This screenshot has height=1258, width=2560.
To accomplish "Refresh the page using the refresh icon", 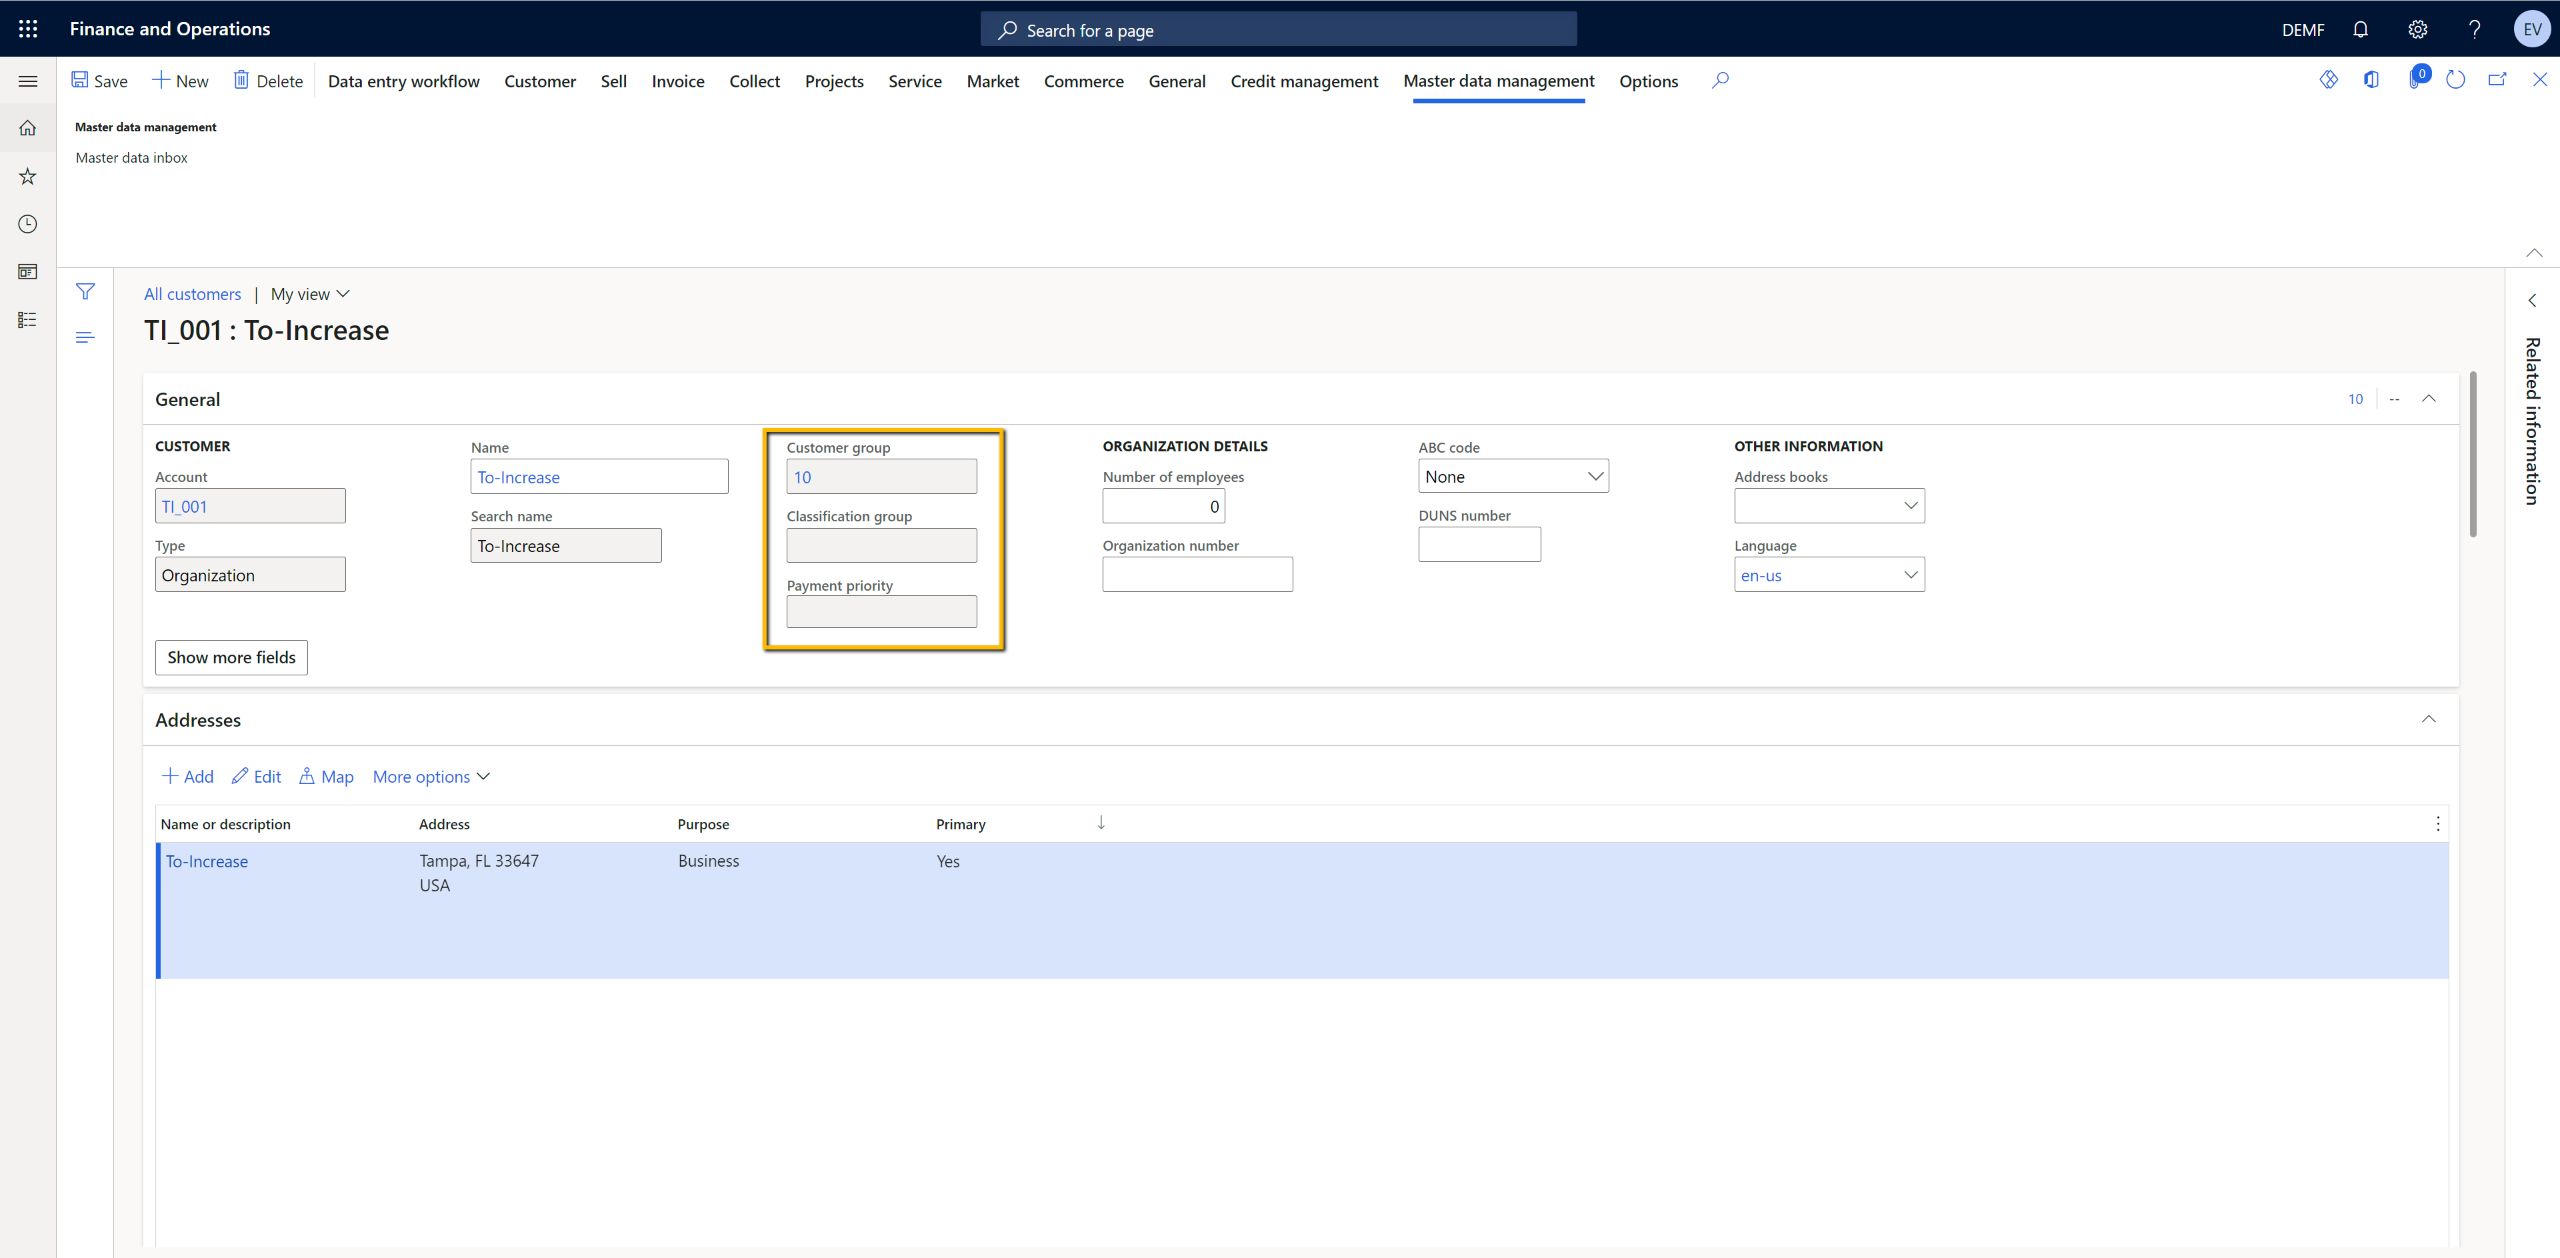I will tap(2457, 79).
